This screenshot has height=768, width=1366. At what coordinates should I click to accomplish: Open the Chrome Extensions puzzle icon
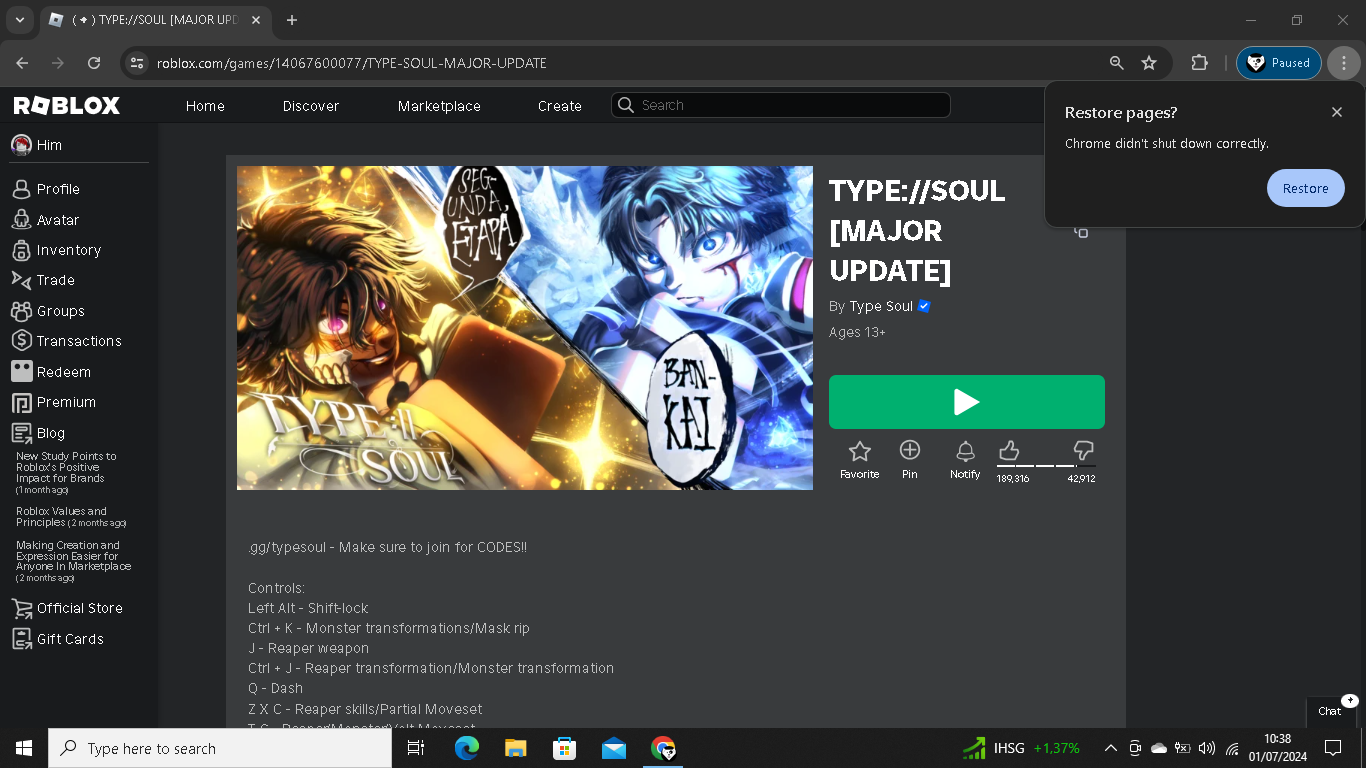point(1199,63)
